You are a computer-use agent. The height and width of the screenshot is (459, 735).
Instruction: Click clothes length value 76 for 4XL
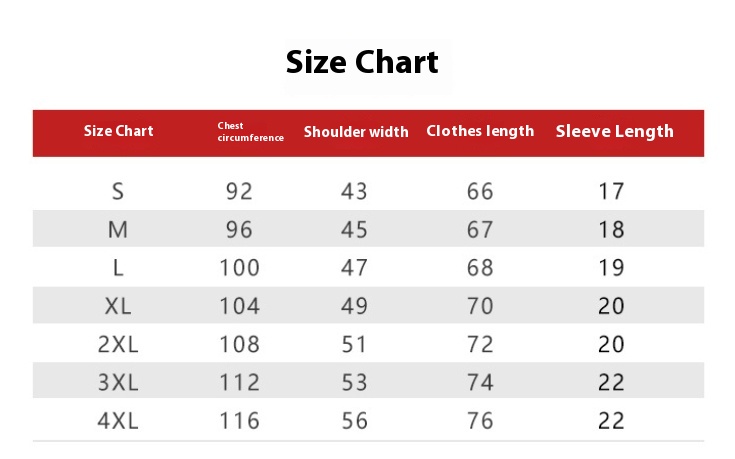[480, 421]
